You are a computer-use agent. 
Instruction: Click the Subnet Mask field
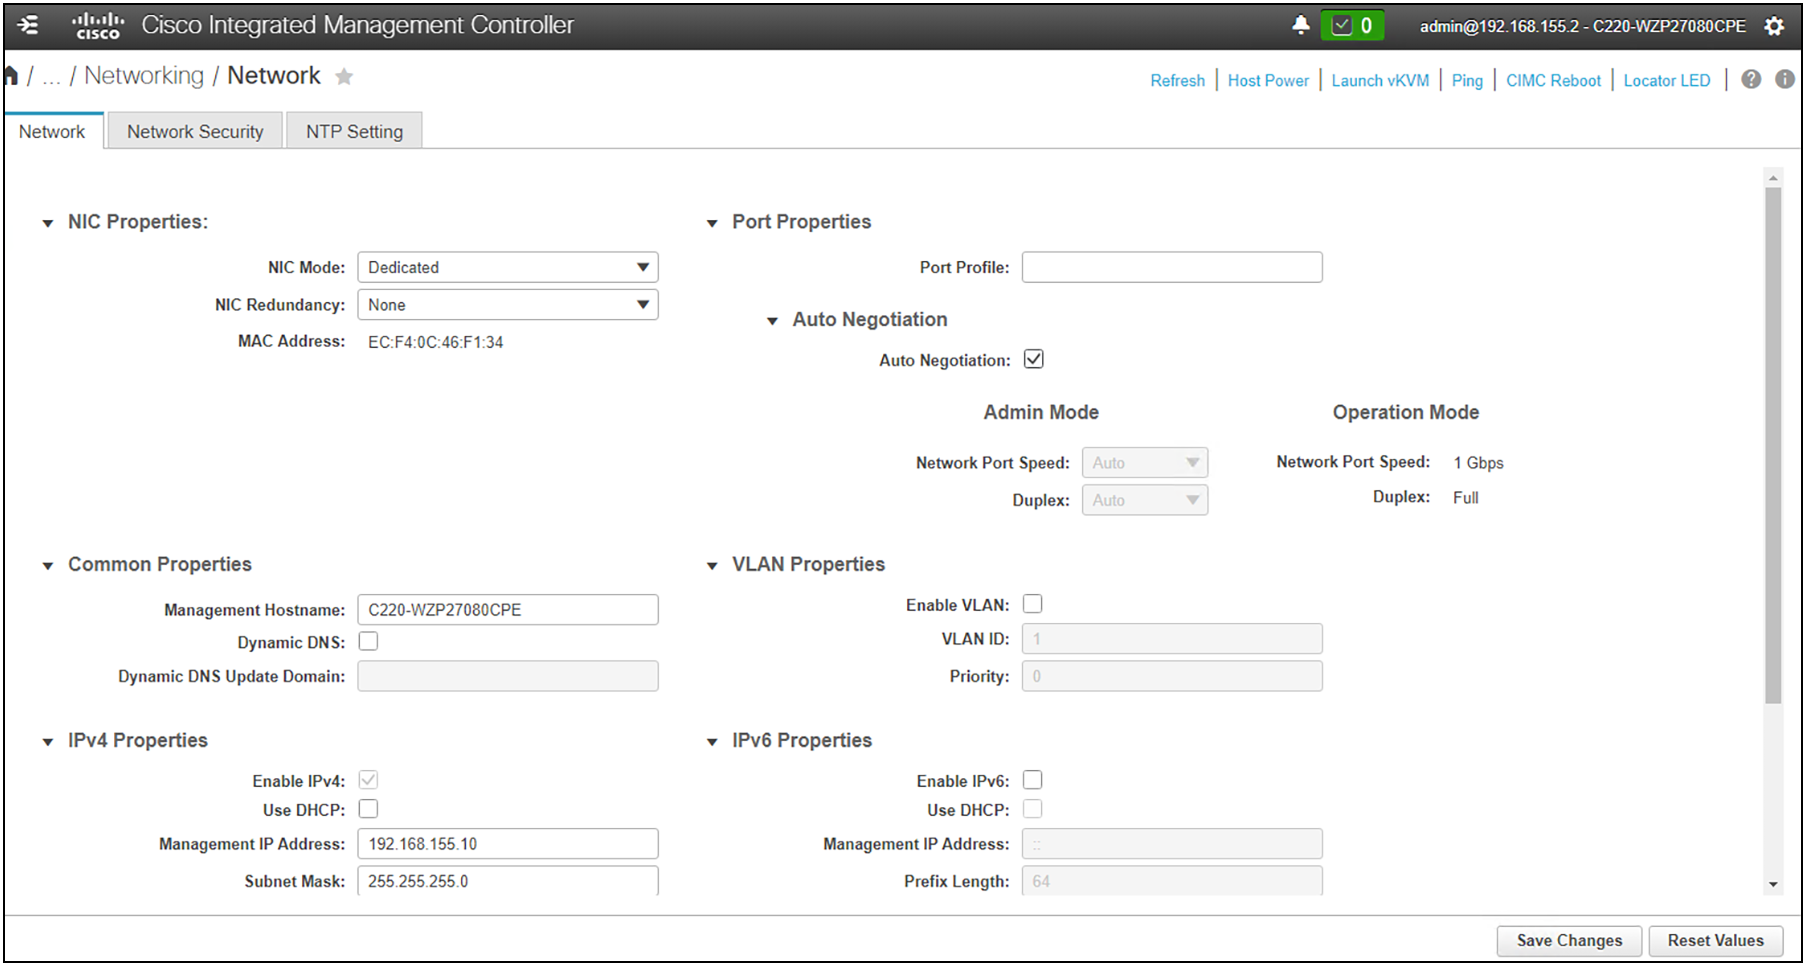tap(508, 880)
